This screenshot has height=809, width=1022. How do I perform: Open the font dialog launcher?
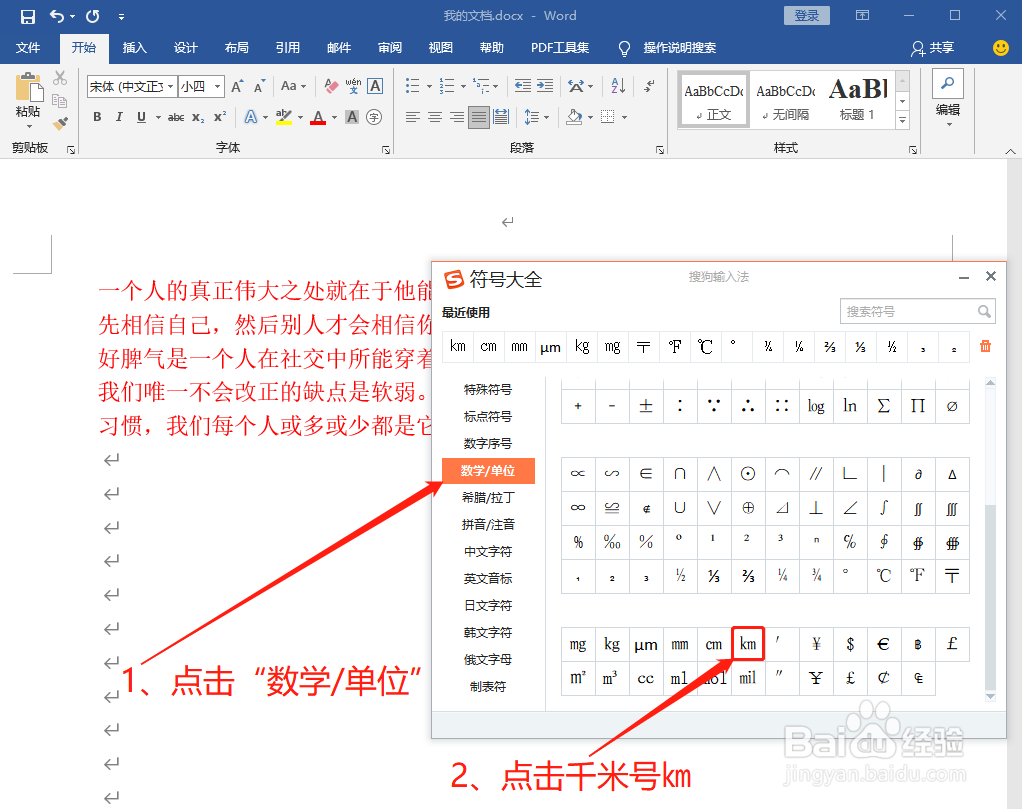[x=386, y=150]
